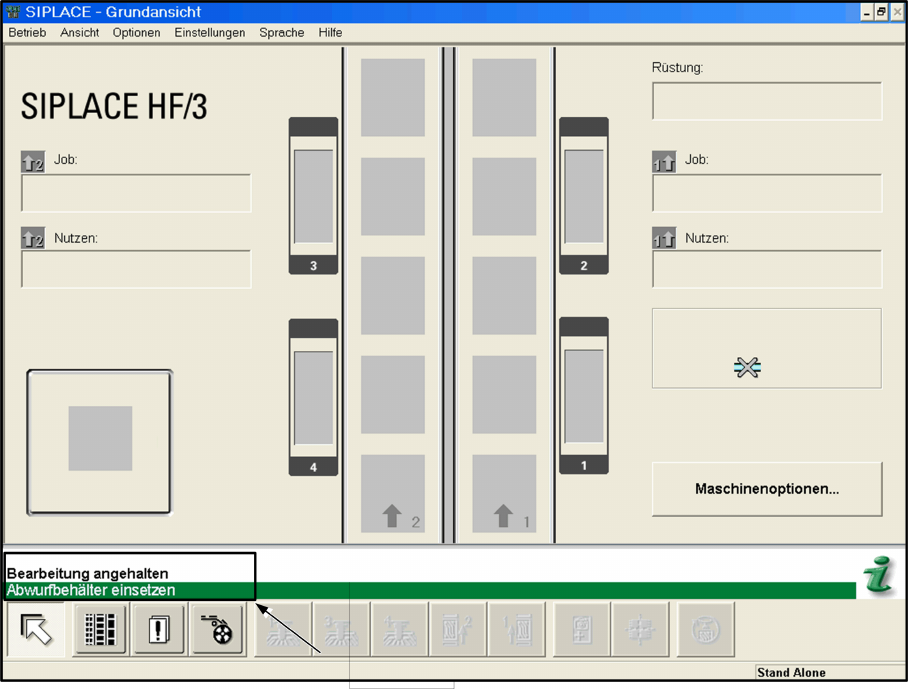Click the conveyor lane 2 arrow

(393, 516)
